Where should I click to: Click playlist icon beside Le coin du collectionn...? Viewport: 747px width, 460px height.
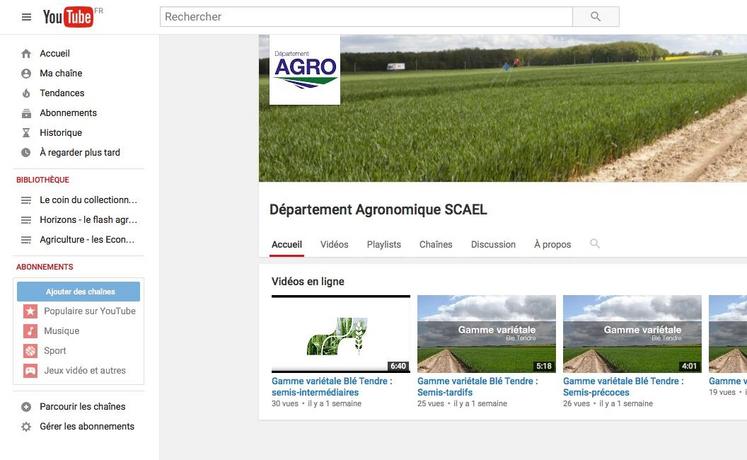(x=26, y=200)
